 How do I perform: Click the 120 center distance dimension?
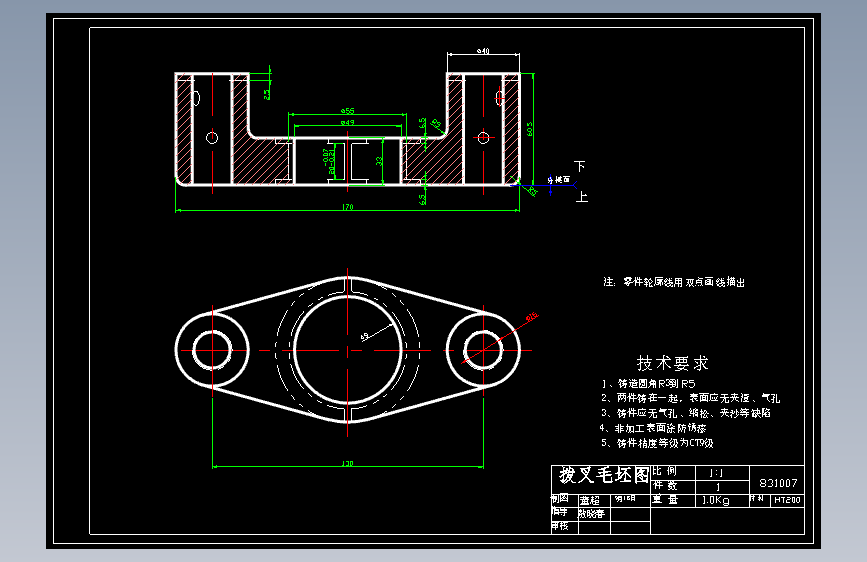(x=347, y=463)
